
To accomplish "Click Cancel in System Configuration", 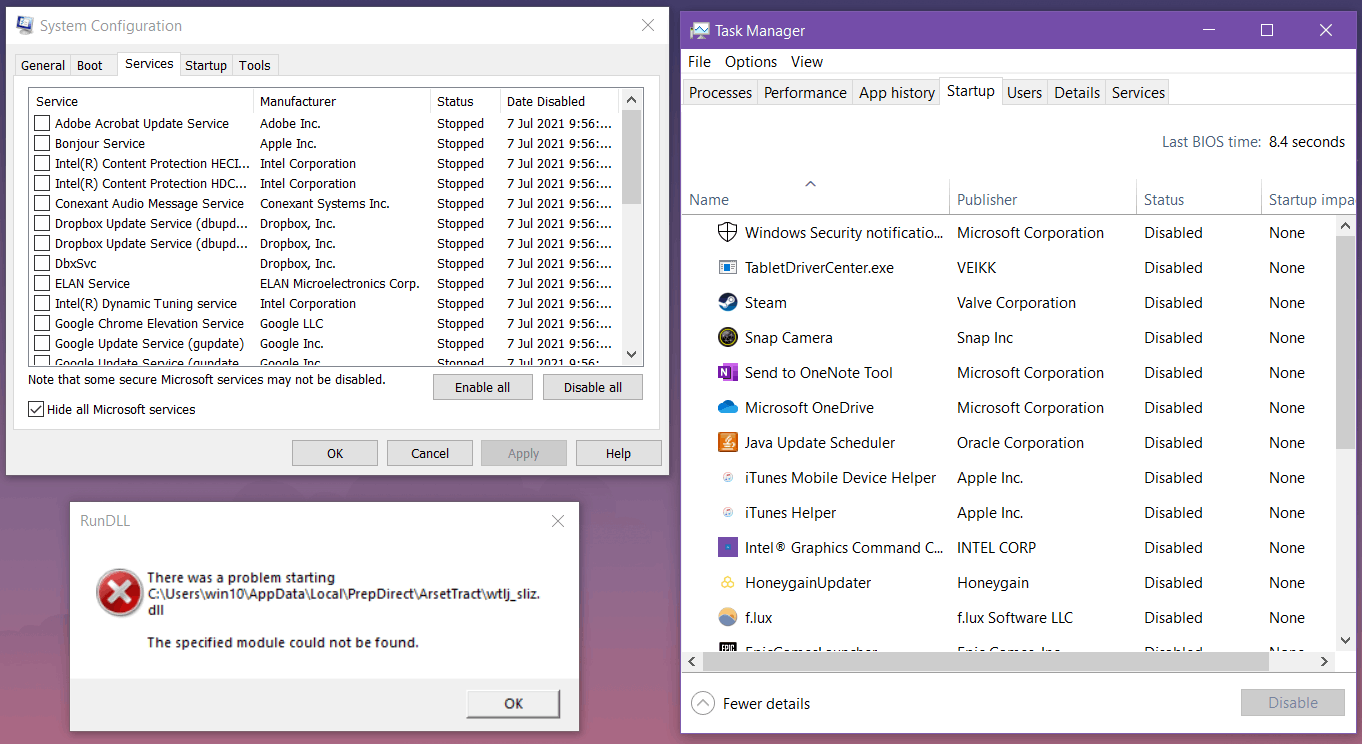I will 430,453.
